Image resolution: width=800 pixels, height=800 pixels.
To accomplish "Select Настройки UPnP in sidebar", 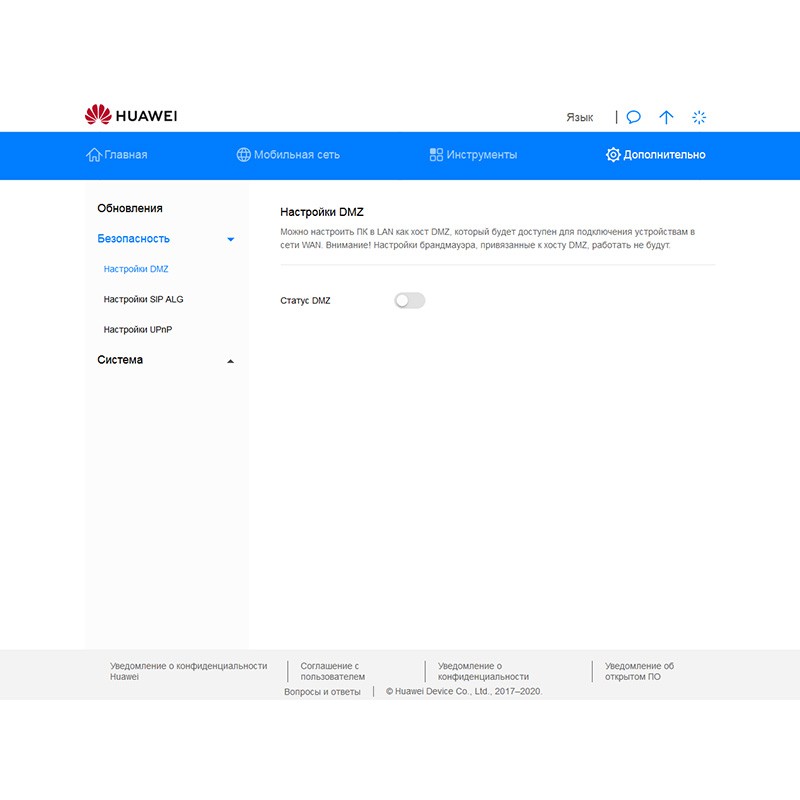I will click(138, 329).
